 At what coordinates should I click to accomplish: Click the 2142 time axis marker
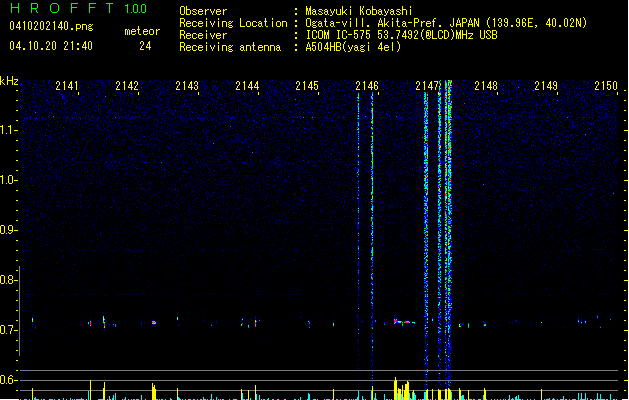pos(127,86)
